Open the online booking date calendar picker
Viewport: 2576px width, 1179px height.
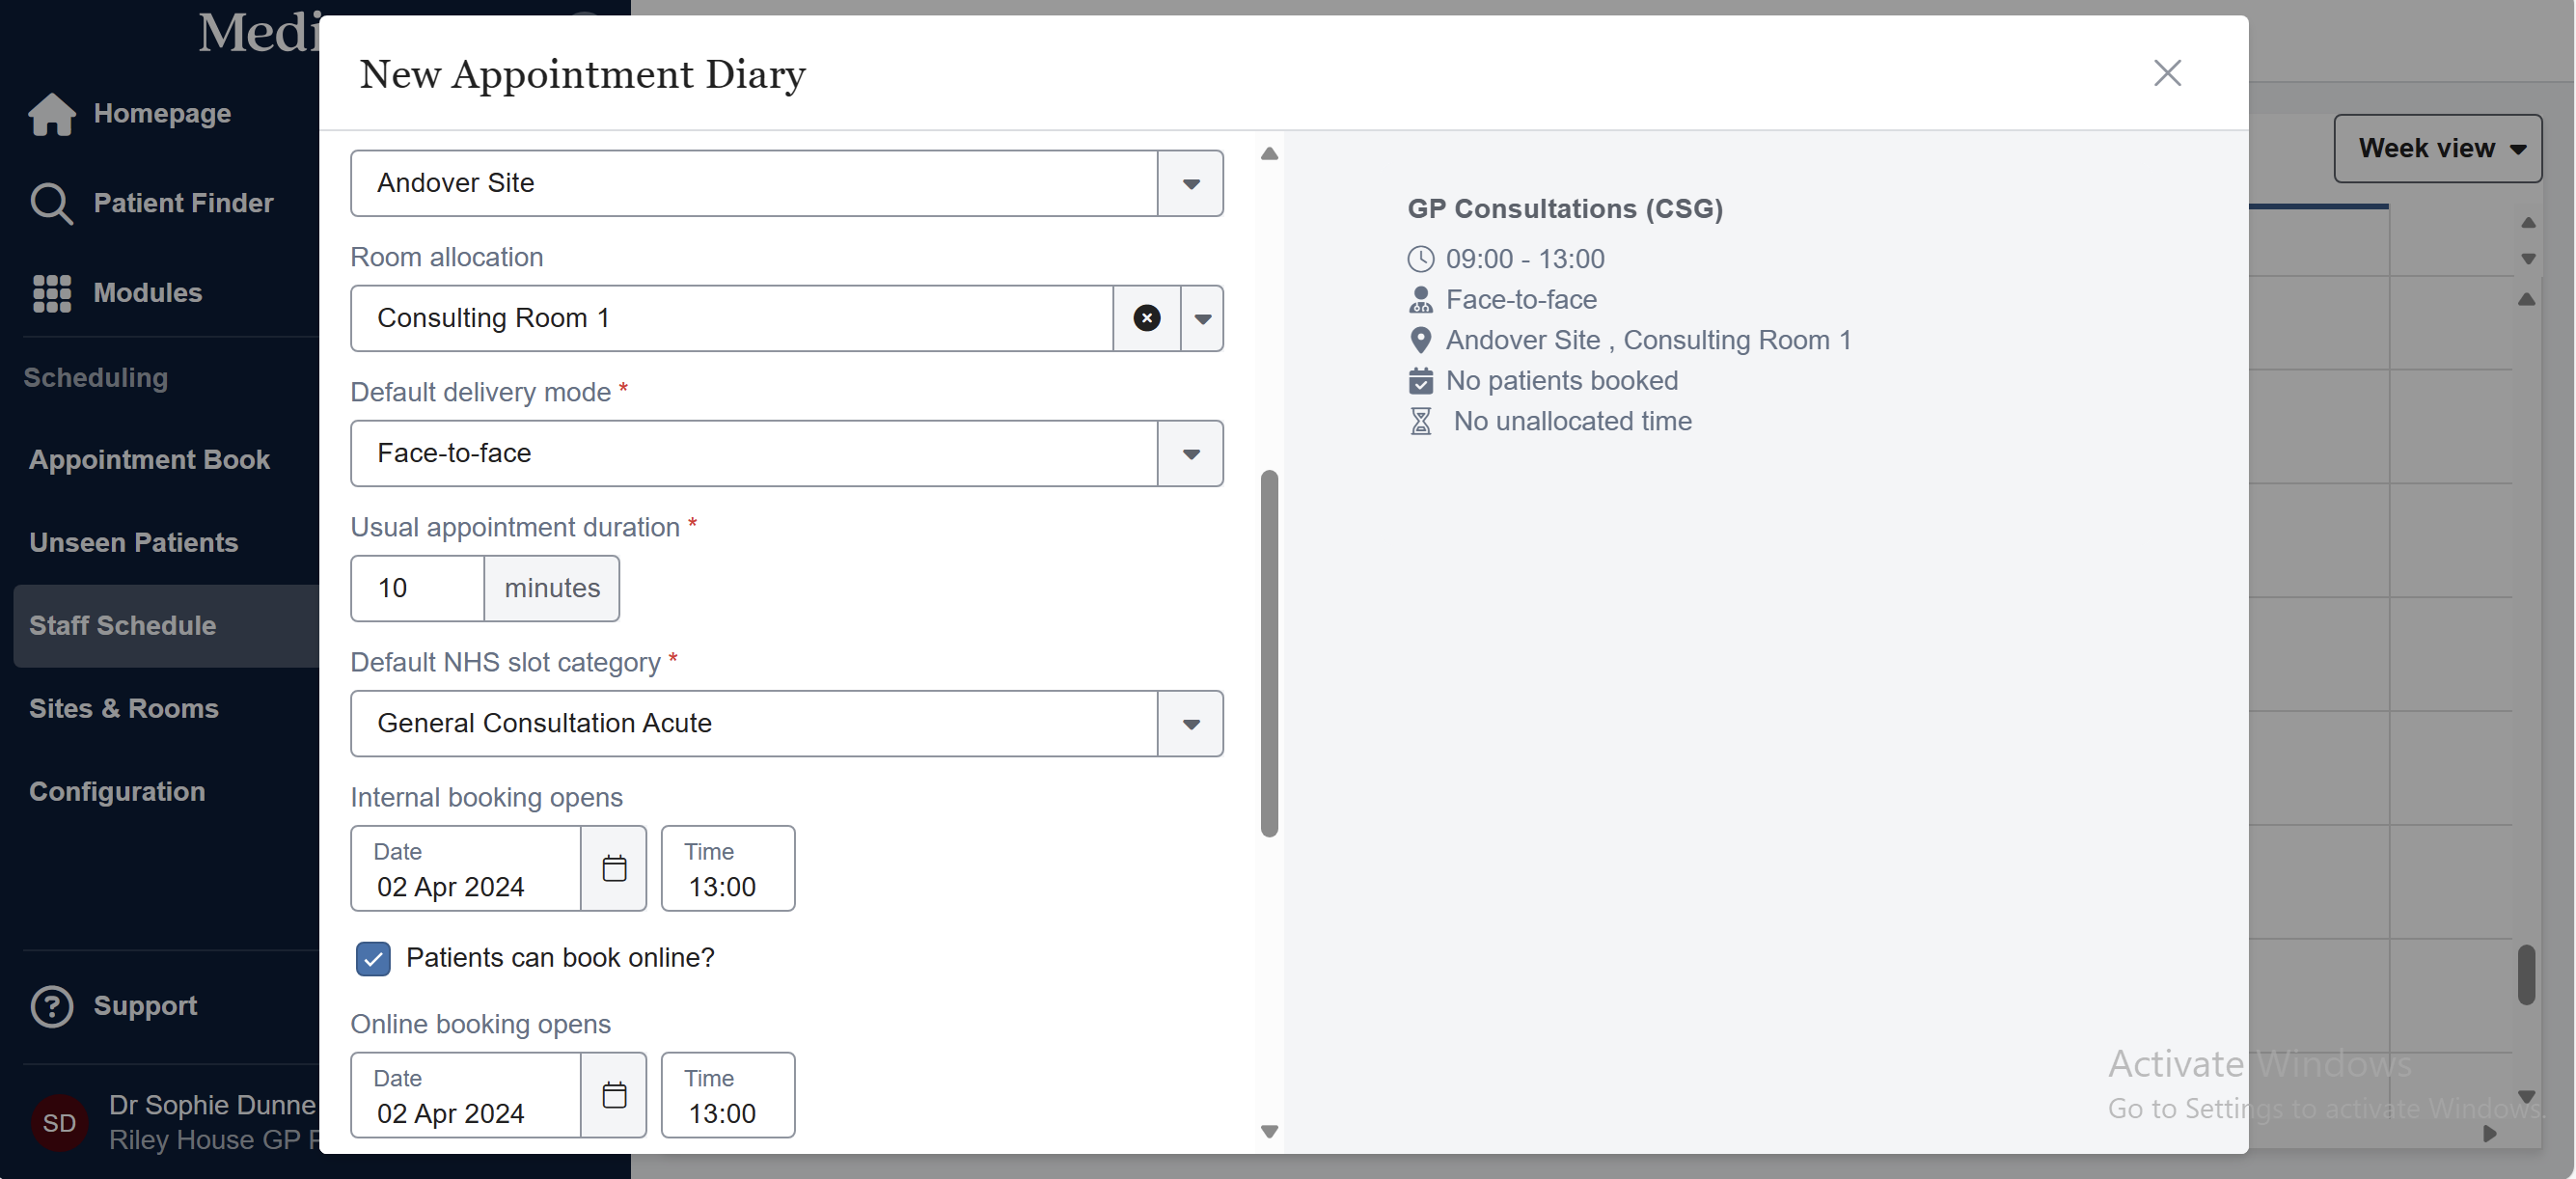[x=614, y=1095]
